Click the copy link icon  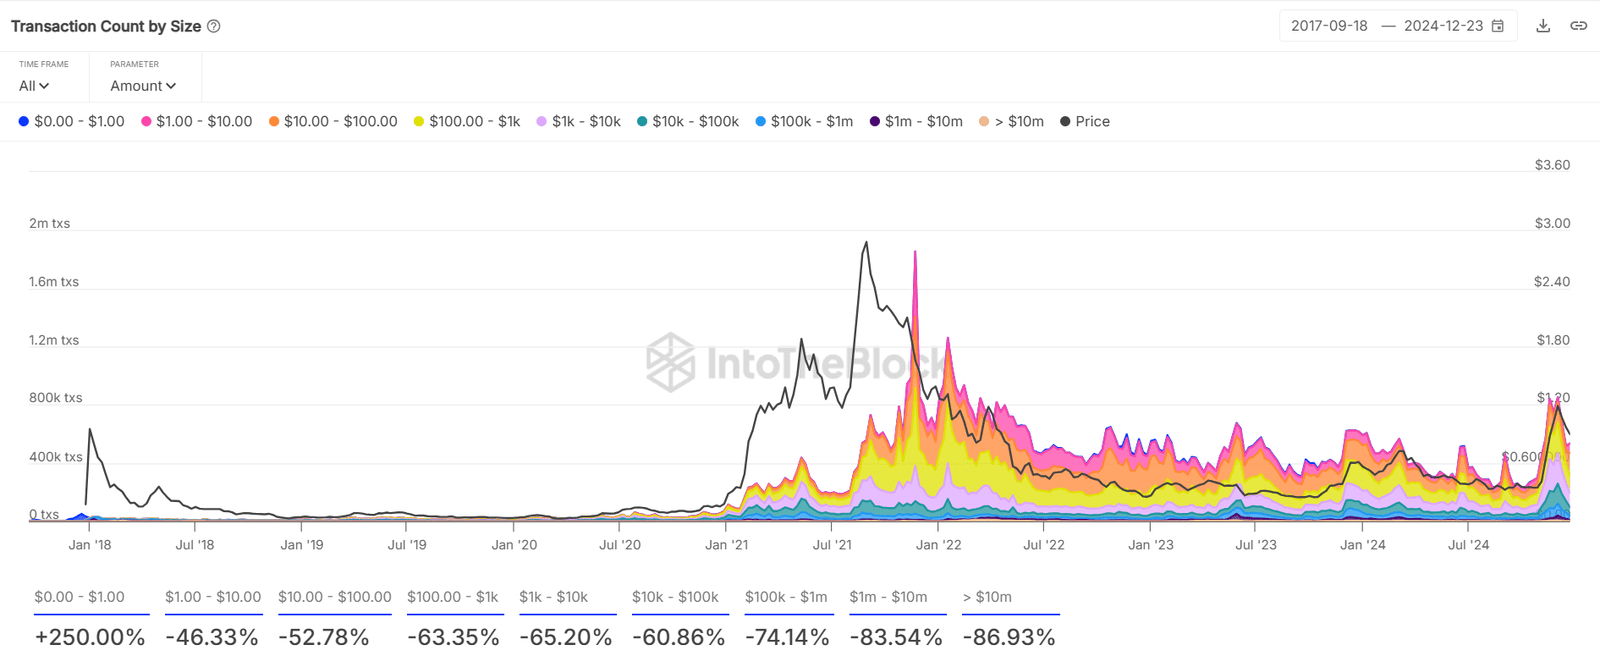click(1578, 26)
